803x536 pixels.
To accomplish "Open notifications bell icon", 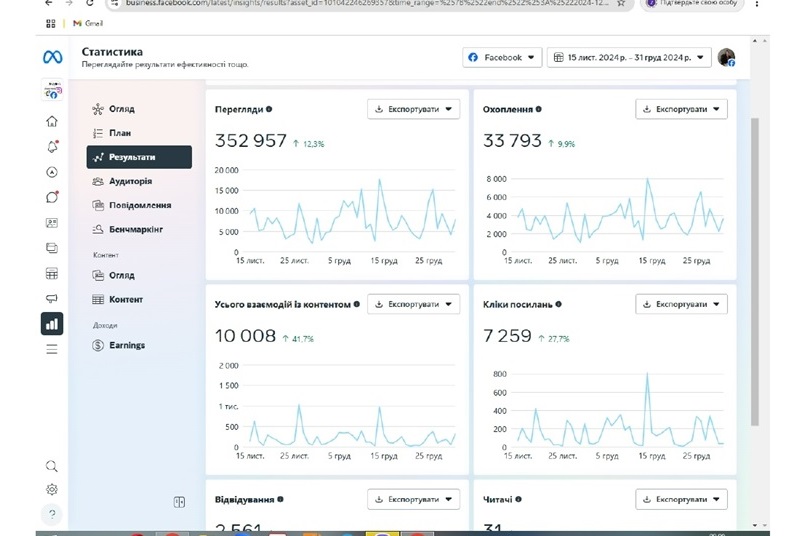I will [52, 146].
